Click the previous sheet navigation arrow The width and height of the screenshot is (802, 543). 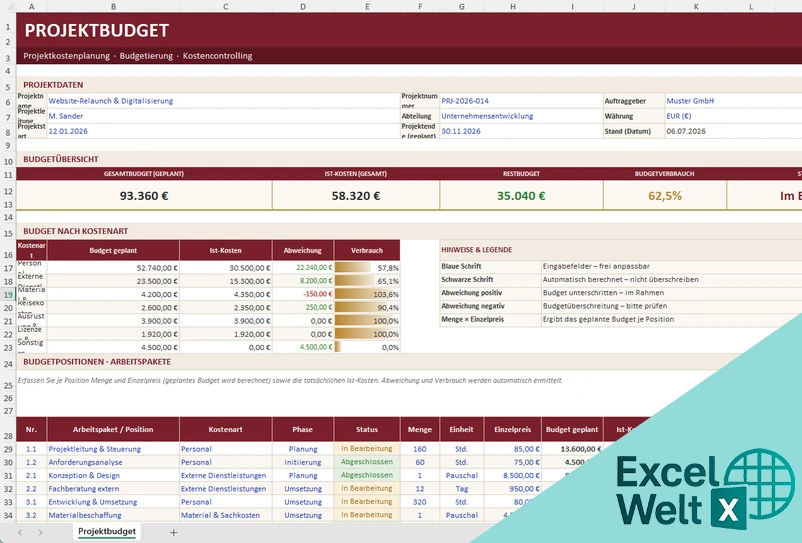20,532
